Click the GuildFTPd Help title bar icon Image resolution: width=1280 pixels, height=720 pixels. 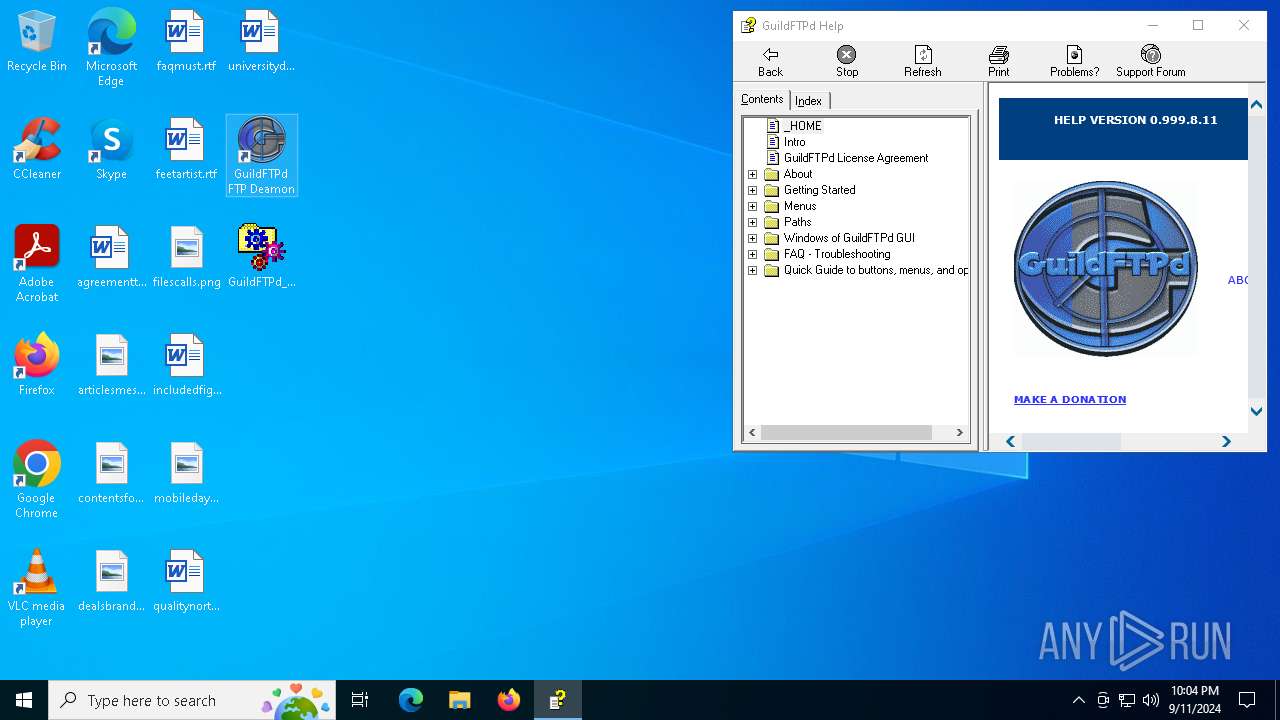click(x=748, y=26)
